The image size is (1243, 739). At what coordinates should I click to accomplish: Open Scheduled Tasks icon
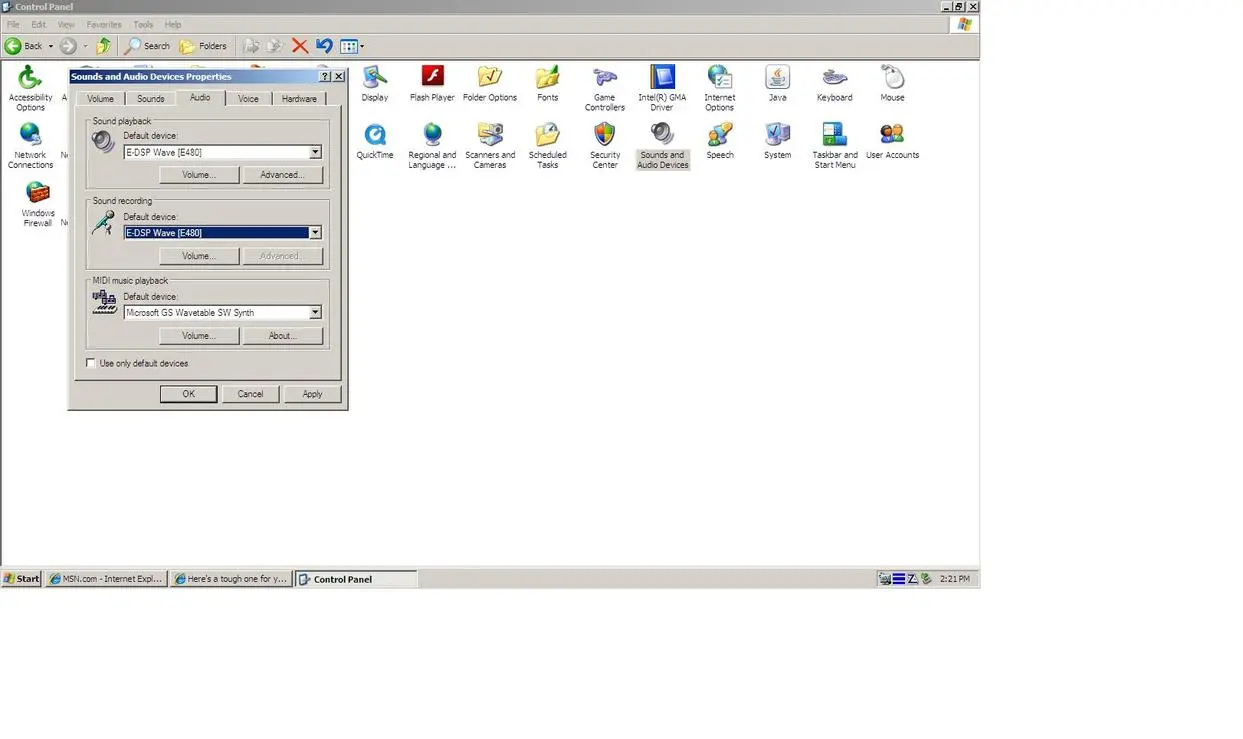547,146
